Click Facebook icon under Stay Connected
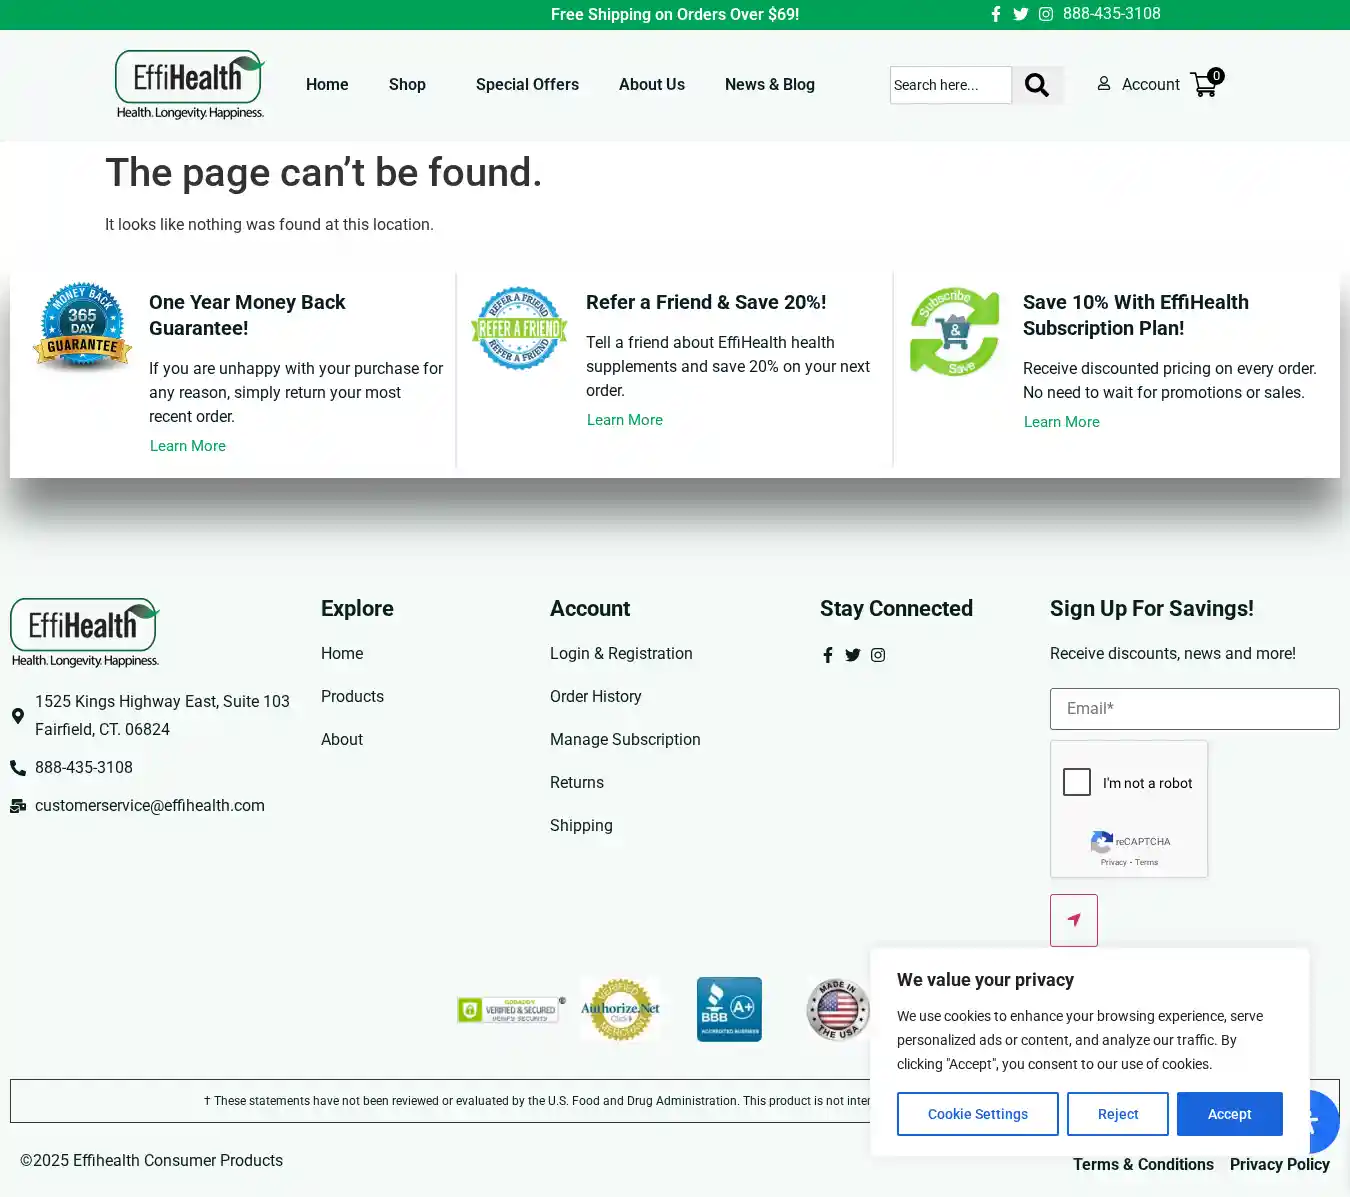Screen dimensions: 1350x1197 828,655
